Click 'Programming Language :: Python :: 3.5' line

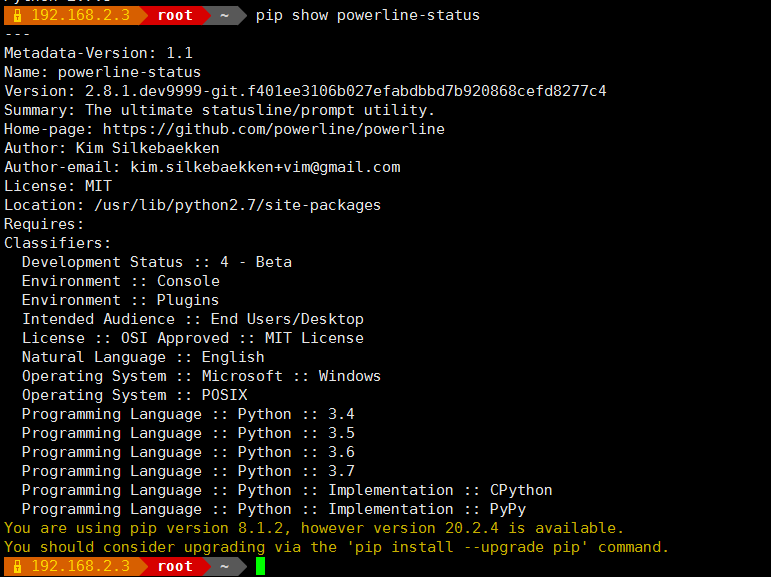click(x=188, y=433)
